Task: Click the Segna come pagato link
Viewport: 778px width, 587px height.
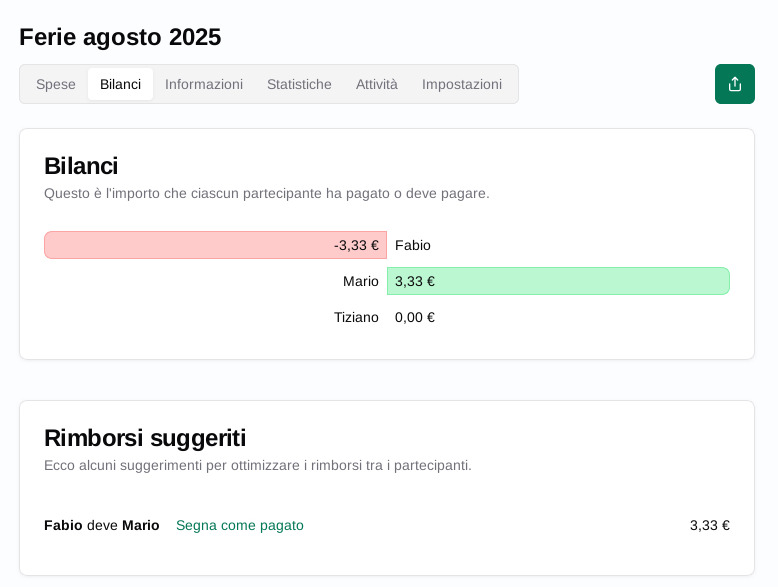Action: 240,525
